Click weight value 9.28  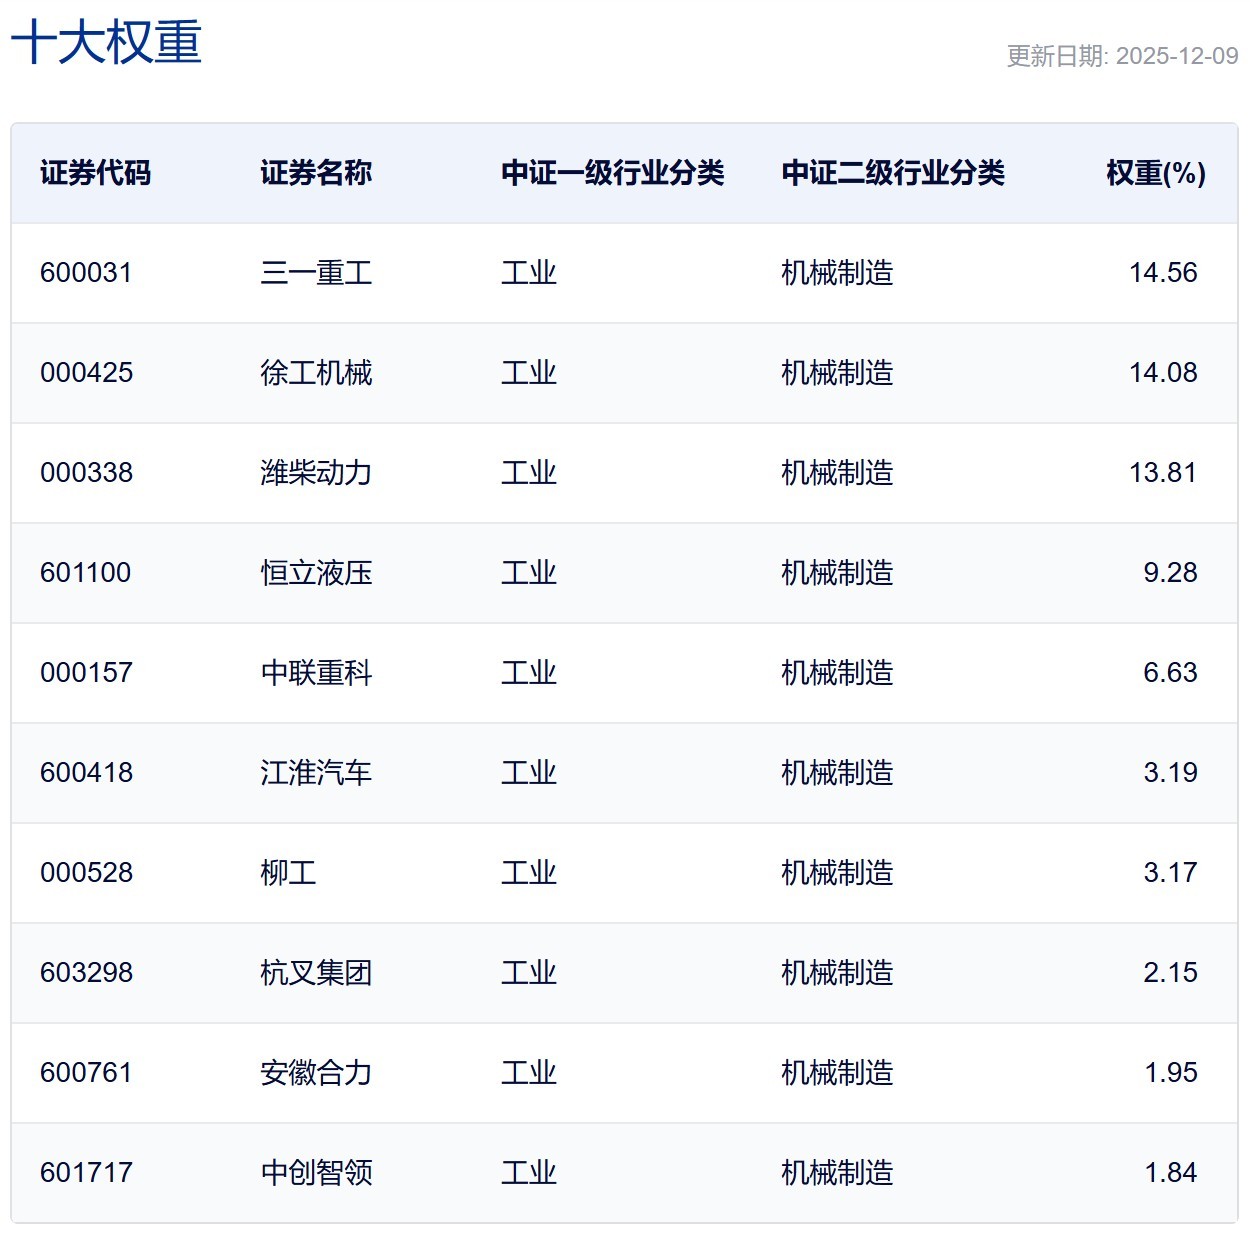[x=1170, y=573]
